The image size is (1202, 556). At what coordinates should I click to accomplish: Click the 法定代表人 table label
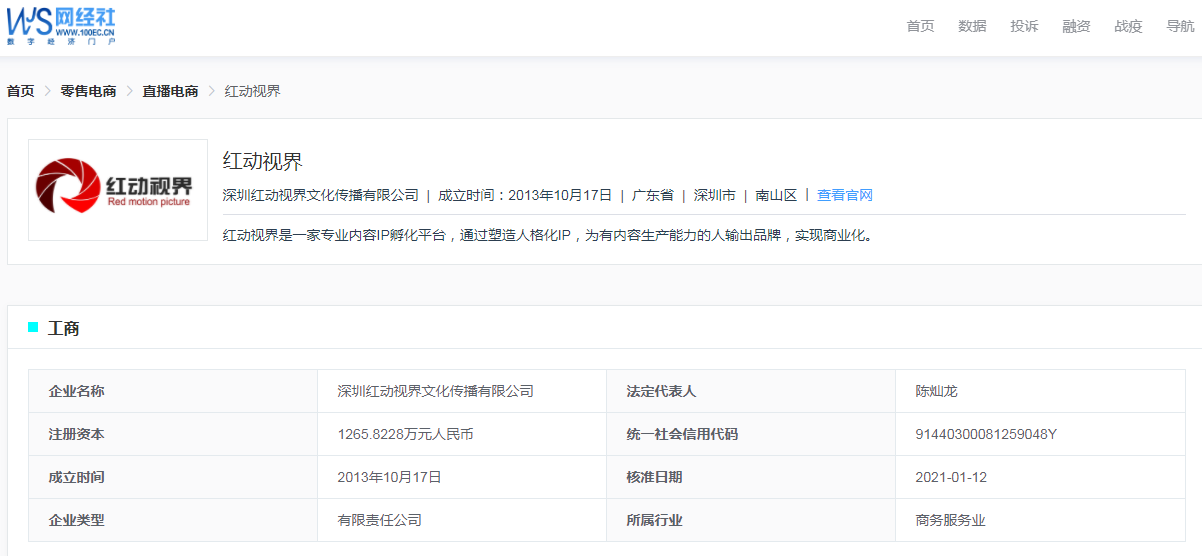(661, 391)
